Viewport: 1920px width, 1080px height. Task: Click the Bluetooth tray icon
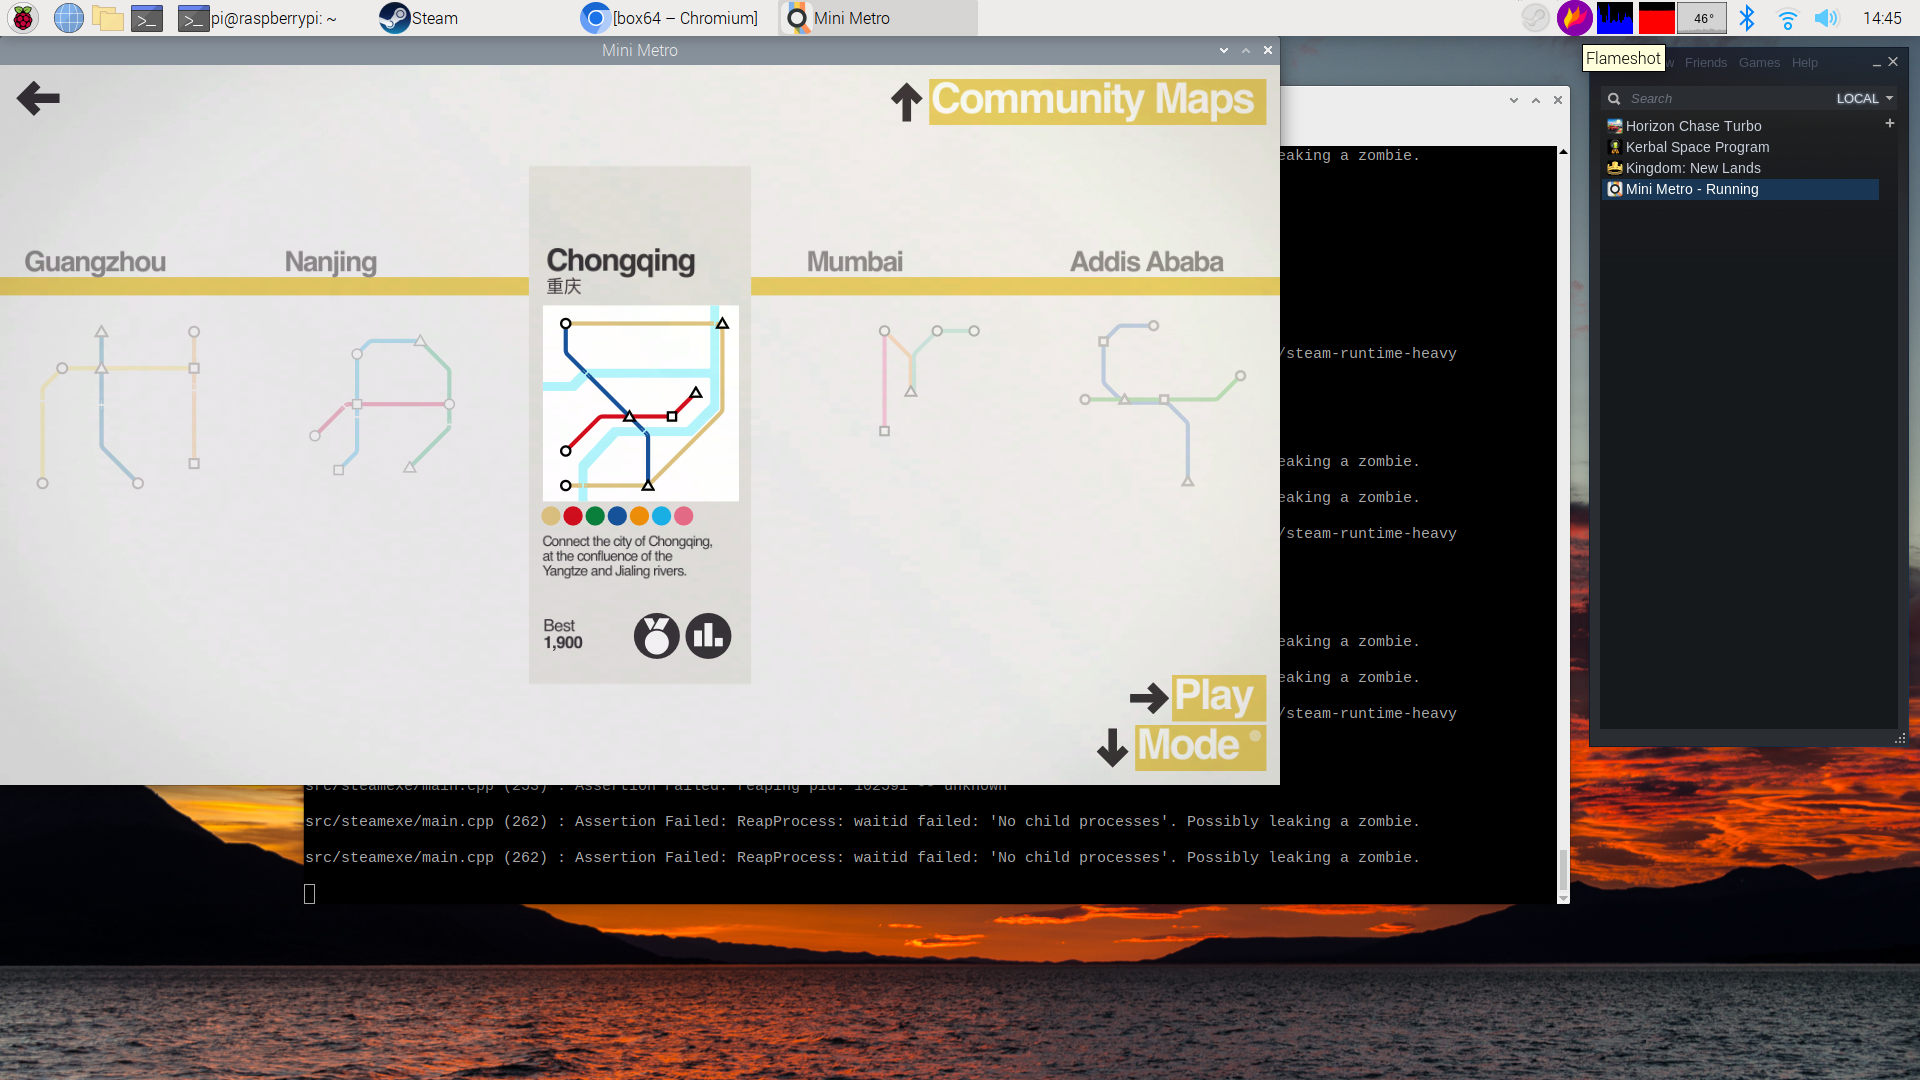click(x=1747, y=18)
